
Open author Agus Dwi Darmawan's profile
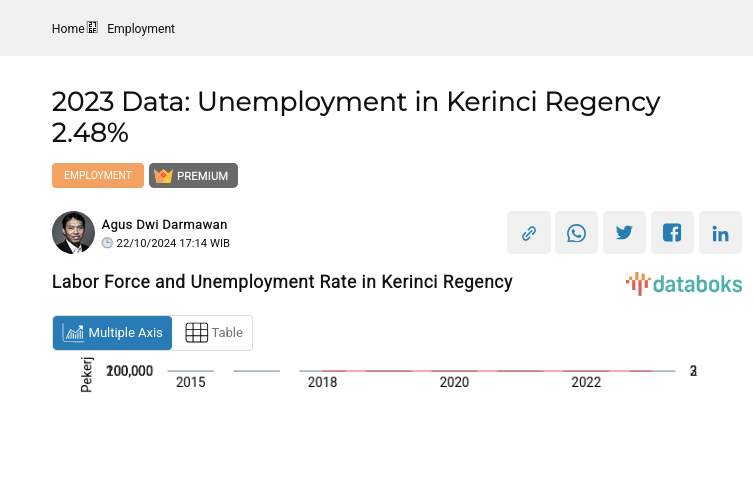164,225
